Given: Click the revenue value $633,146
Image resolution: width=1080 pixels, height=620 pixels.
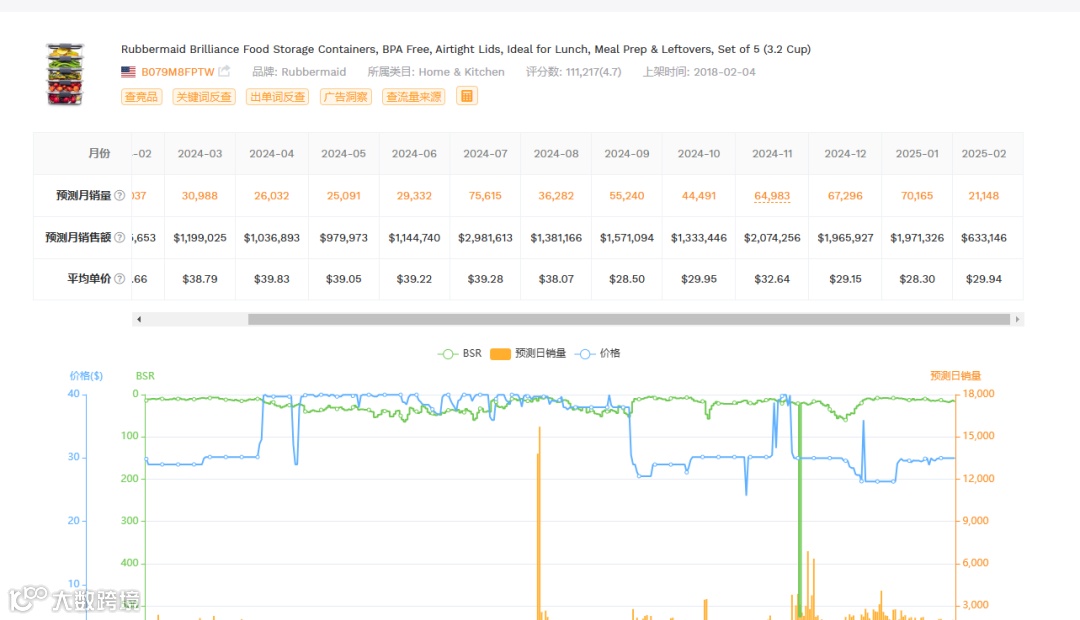Looking at the screenshot, I should [984, 238].
